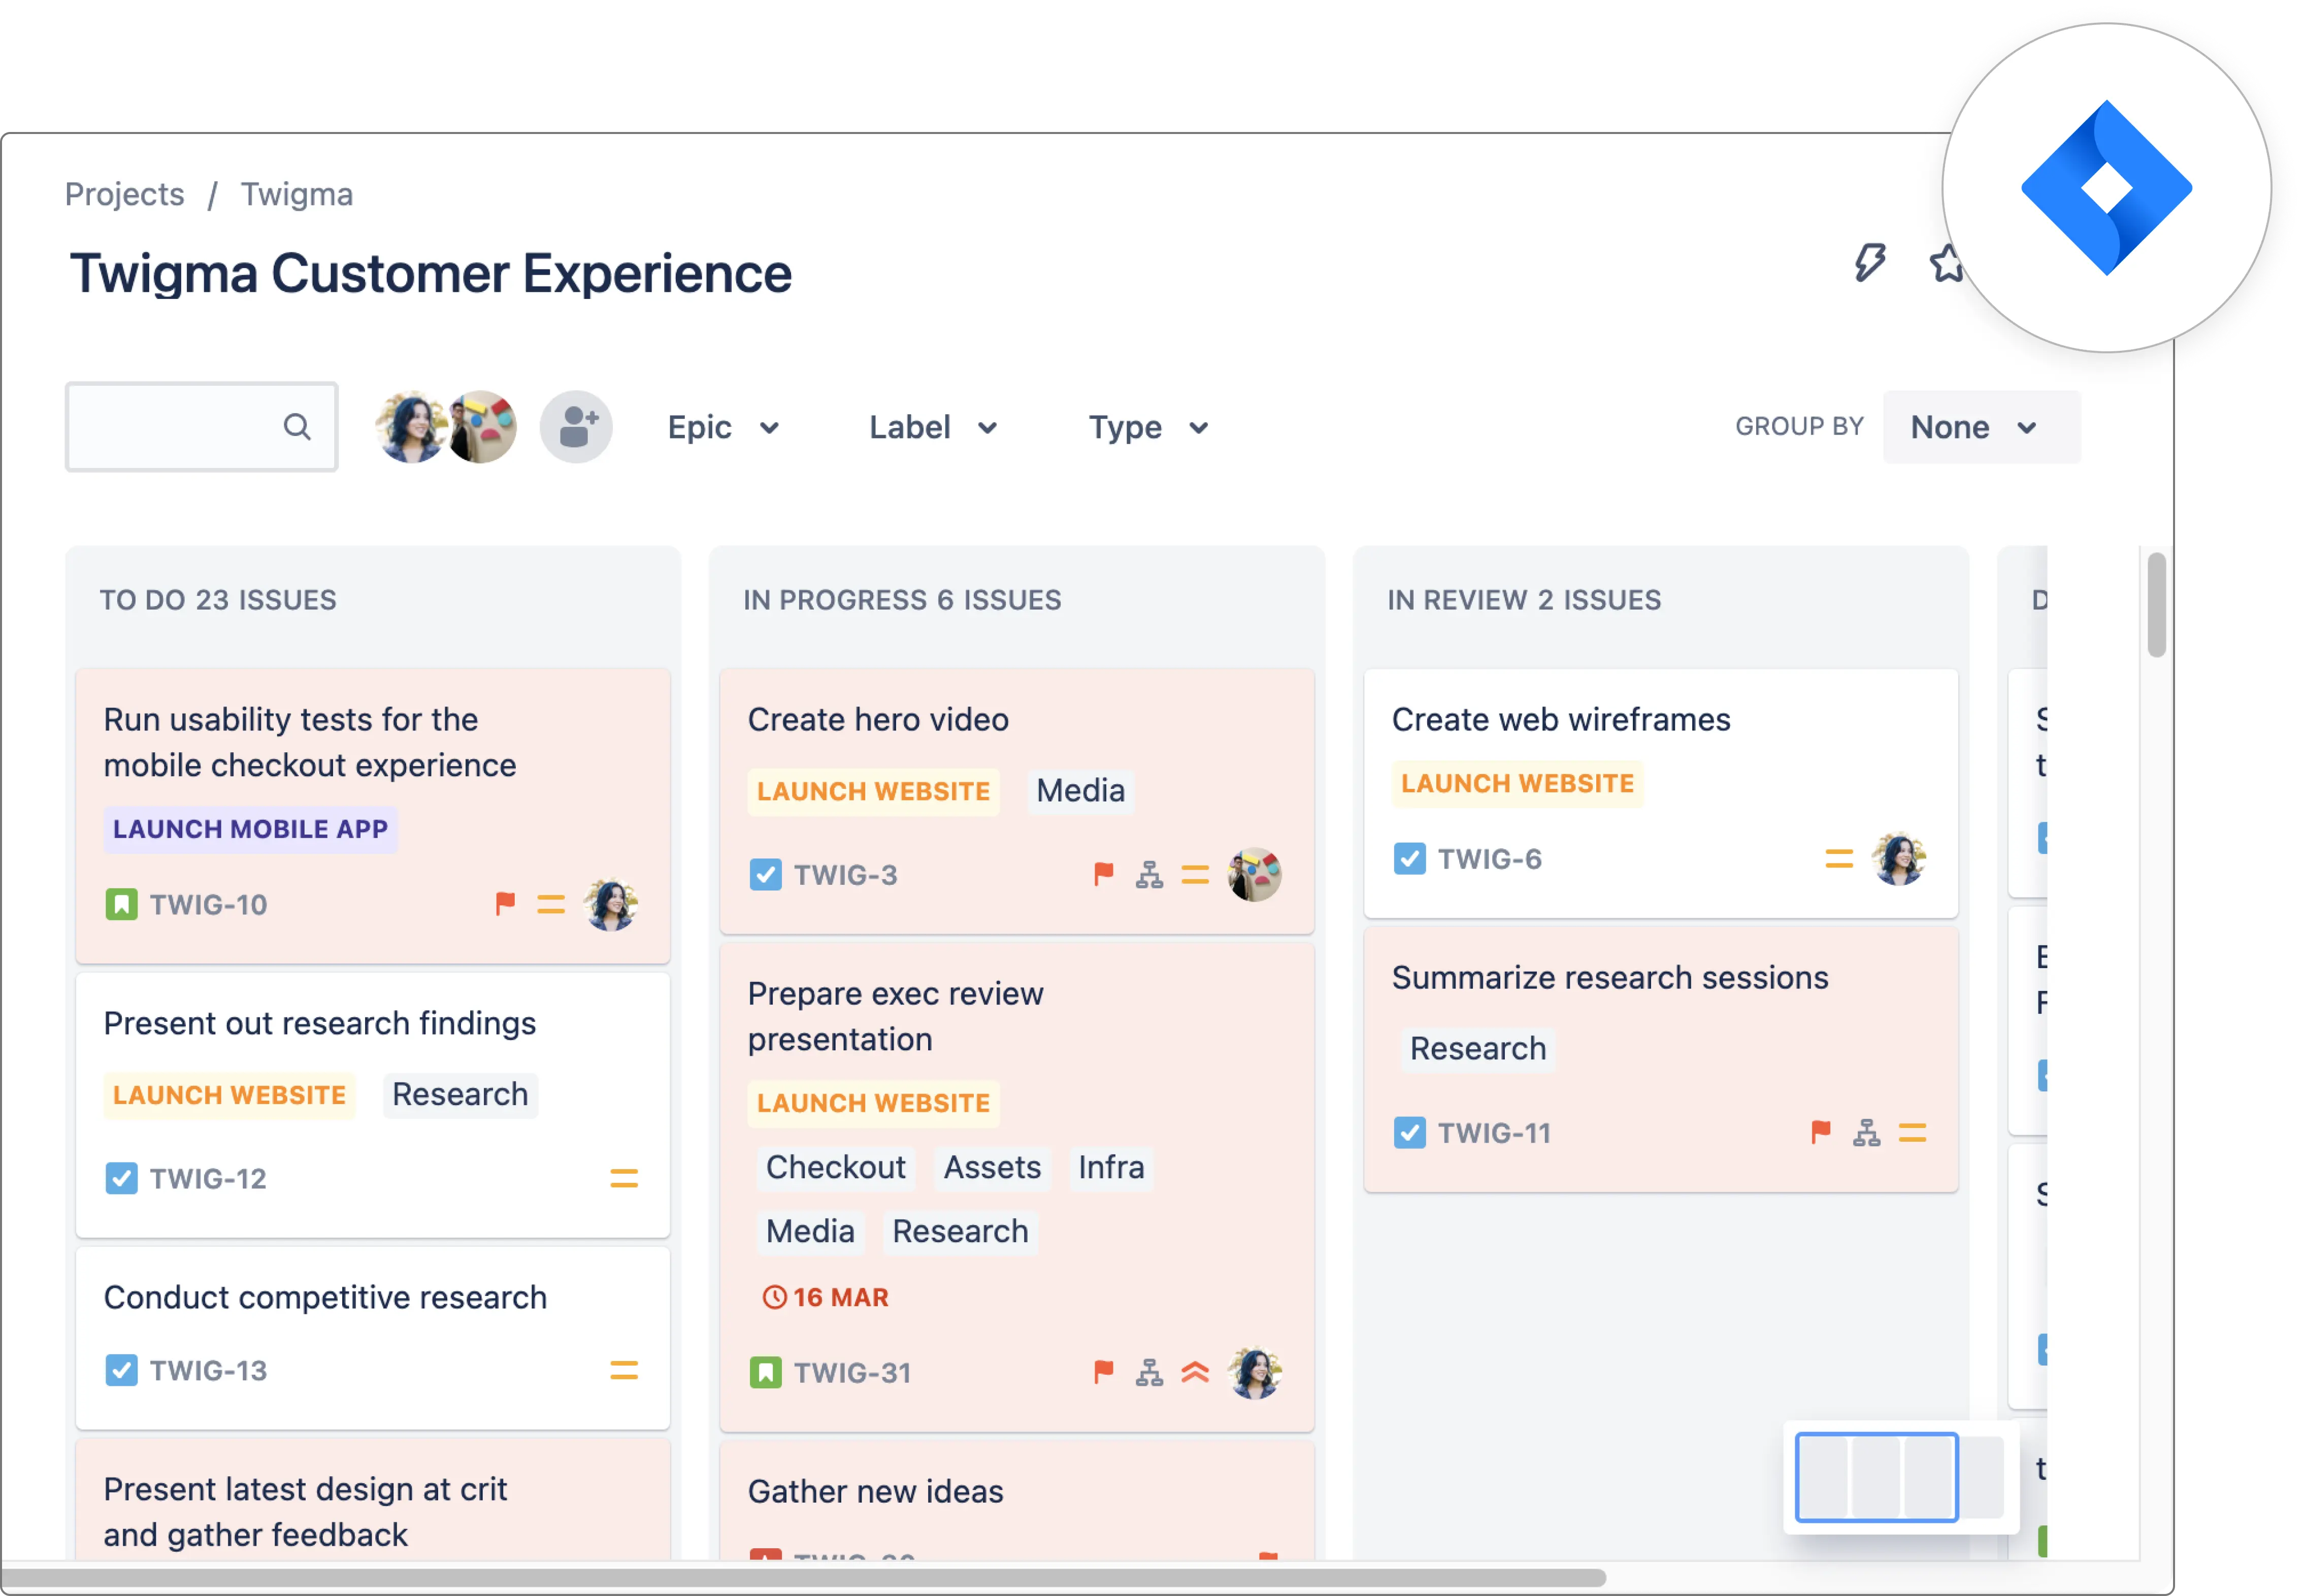Expand the Epic filter dropdown
2303x1596 pixels.
(723, 427)
